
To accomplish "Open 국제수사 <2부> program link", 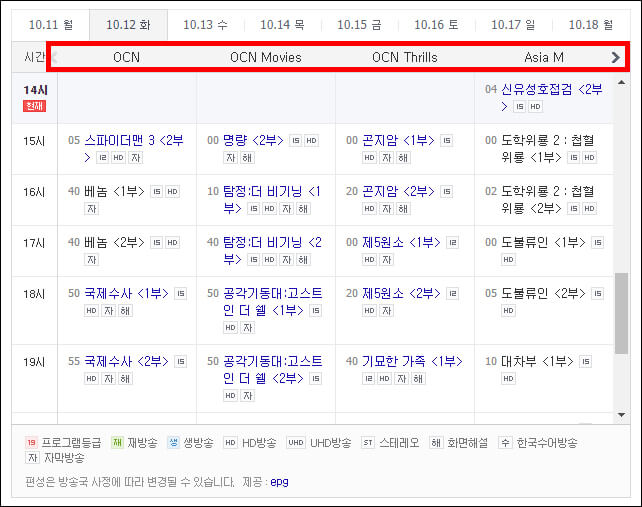I will click(x=127, y=361).
